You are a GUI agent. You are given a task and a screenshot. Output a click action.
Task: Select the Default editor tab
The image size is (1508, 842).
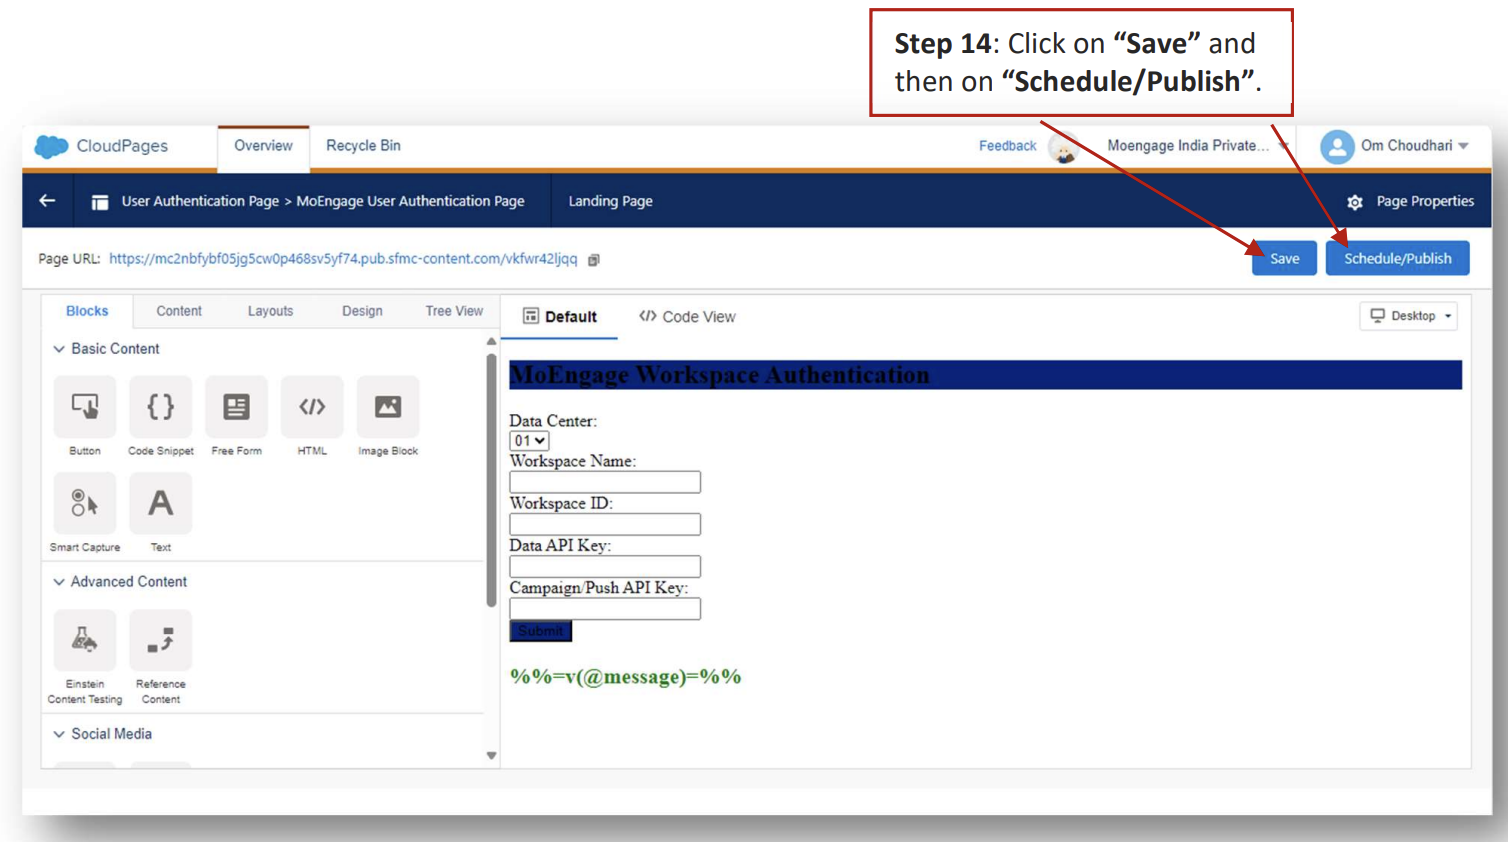coord(560,317)
